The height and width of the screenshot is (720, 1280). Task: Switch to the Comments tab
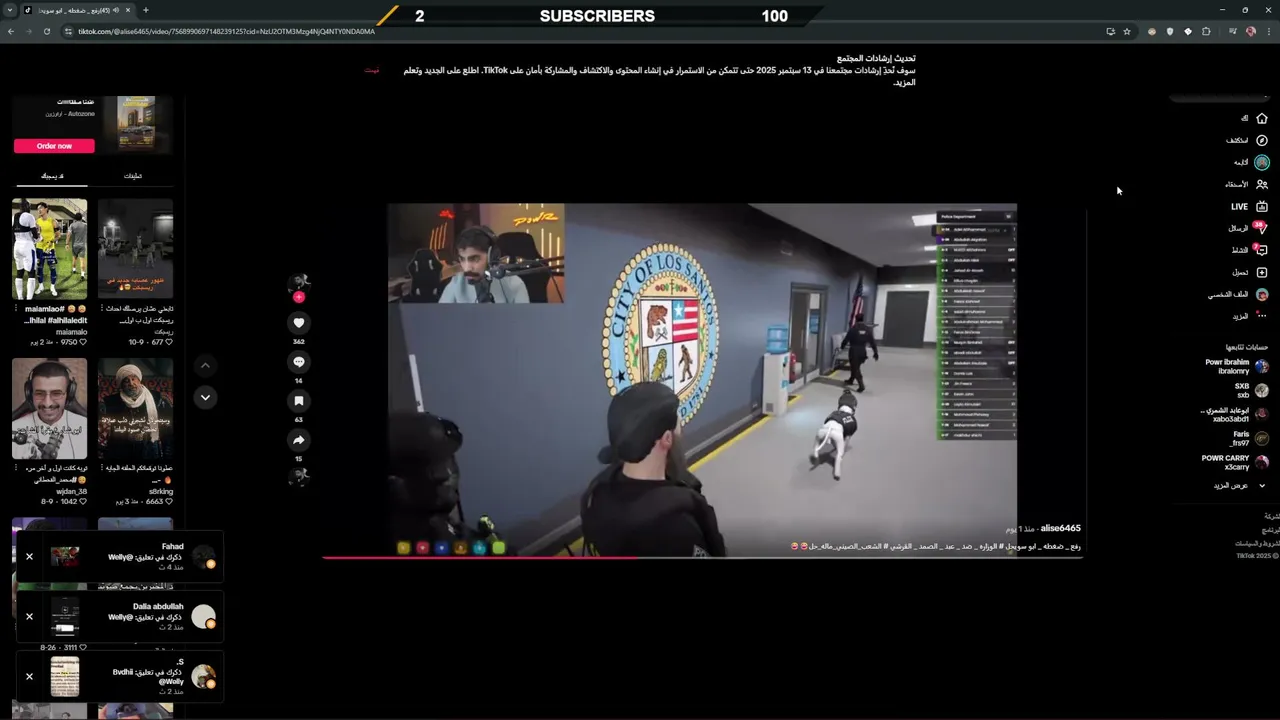pos(132,176)
